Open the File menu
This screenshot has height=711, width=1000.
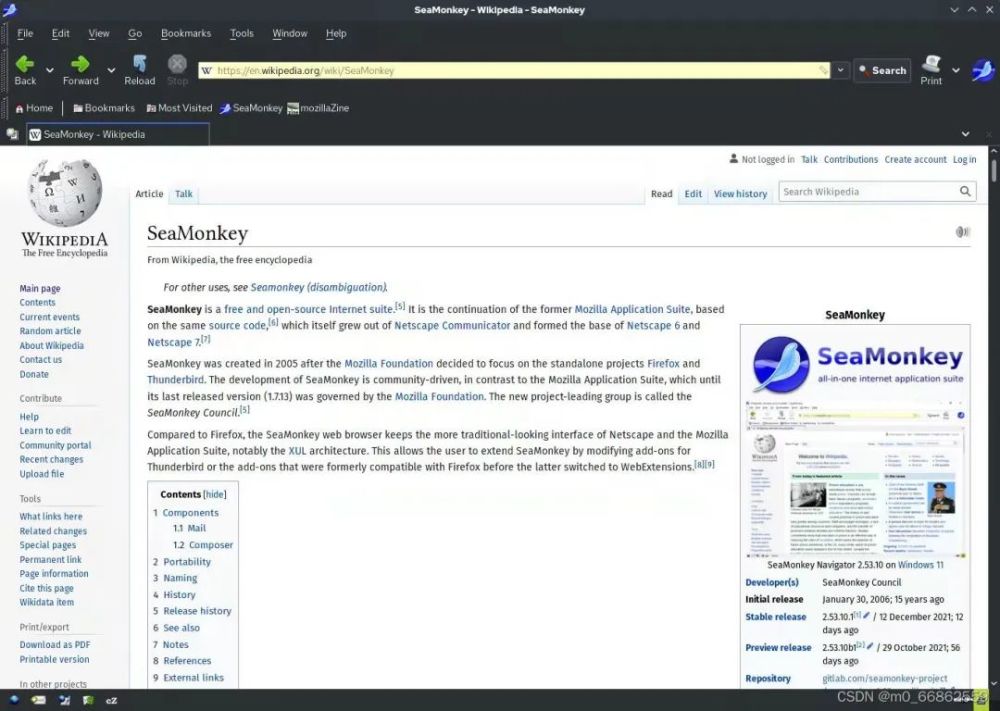click(25, 33)
